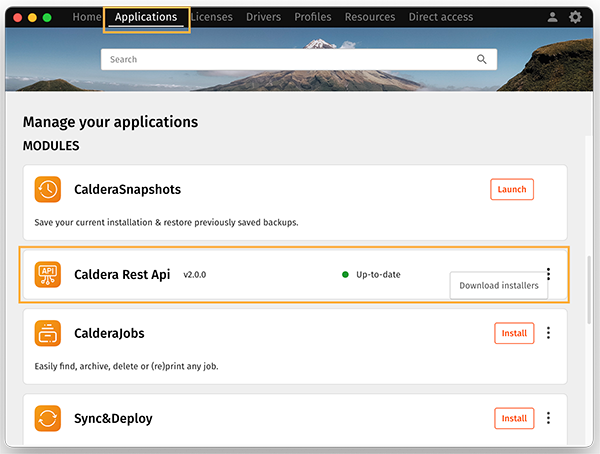The width and height of the screenshot is (600, 454).
Task: Select the Applications tab
Action: point(146,17)
